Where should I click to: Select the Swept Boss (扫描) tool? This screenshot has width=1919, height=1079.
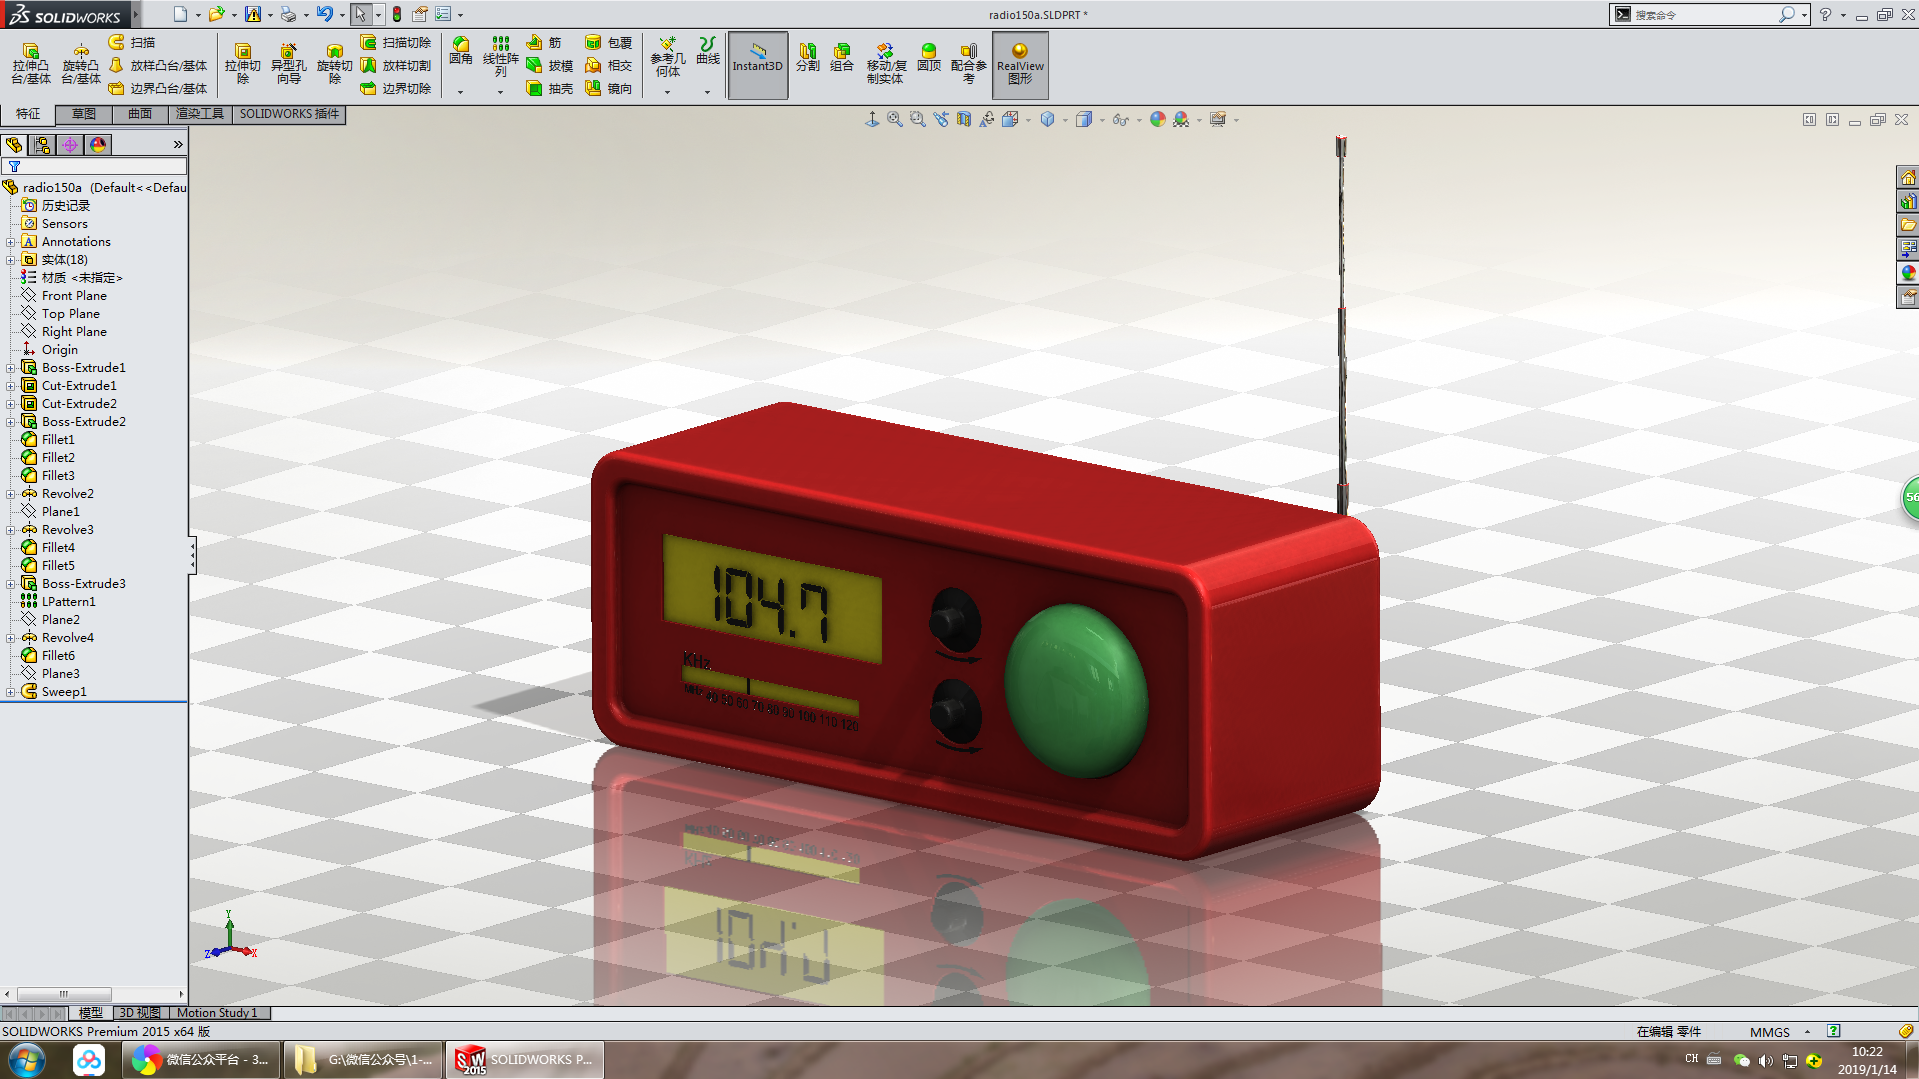coord(132,42)
